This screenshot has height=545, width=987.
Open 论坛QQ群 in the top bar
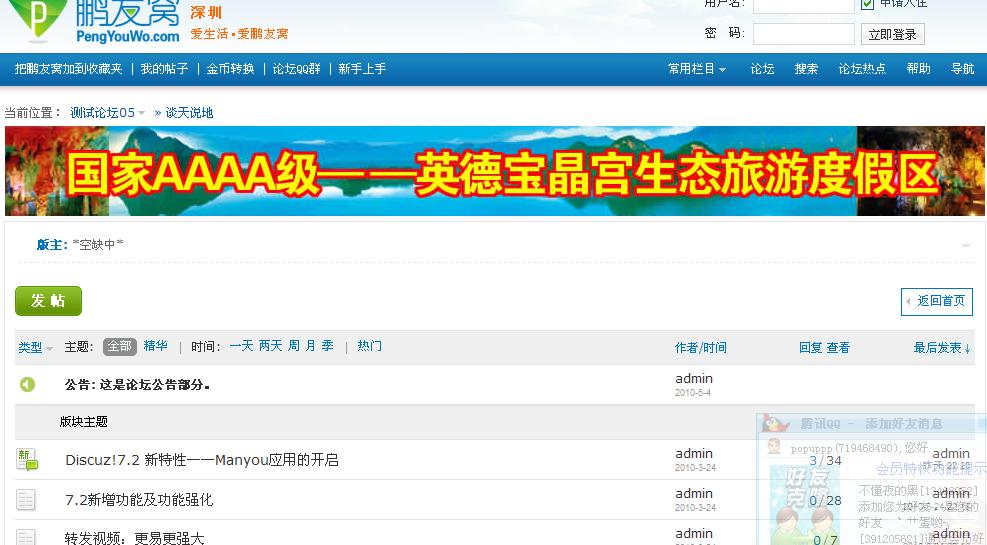[296, 69]
